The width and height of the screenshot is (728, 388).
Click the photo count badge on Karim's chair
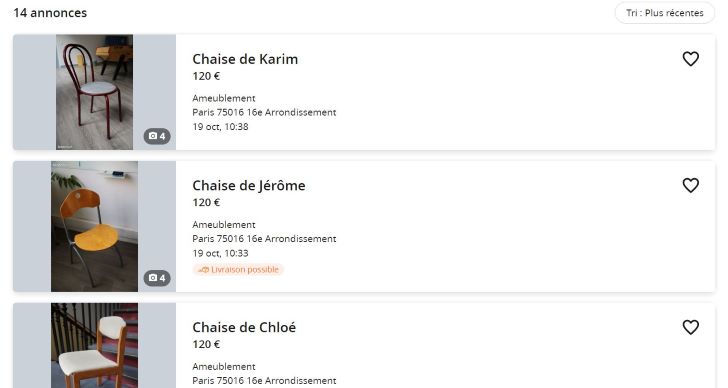tap(157, 136)
